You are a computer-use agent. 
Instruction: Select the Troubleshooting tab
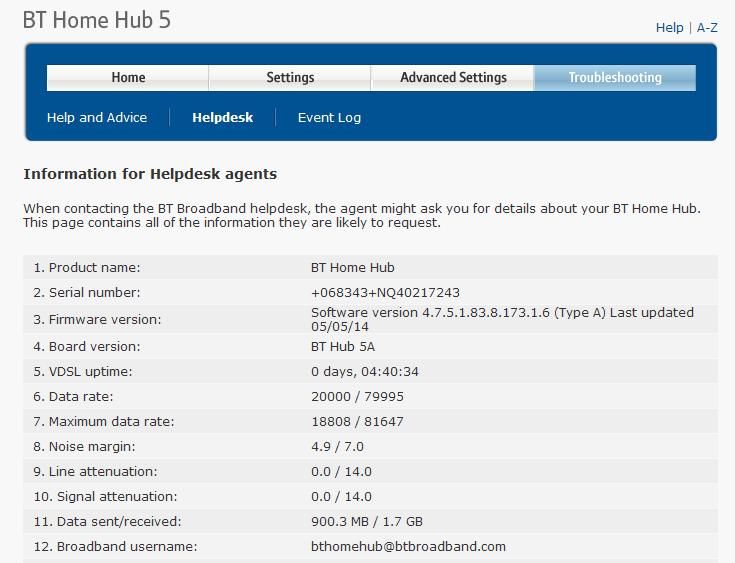615,78
